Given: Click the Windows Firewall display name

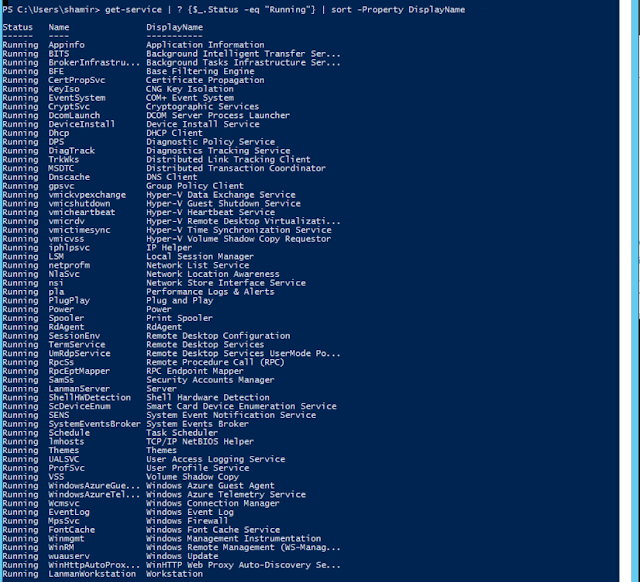Looking at the screenshot, I should 187,521.
